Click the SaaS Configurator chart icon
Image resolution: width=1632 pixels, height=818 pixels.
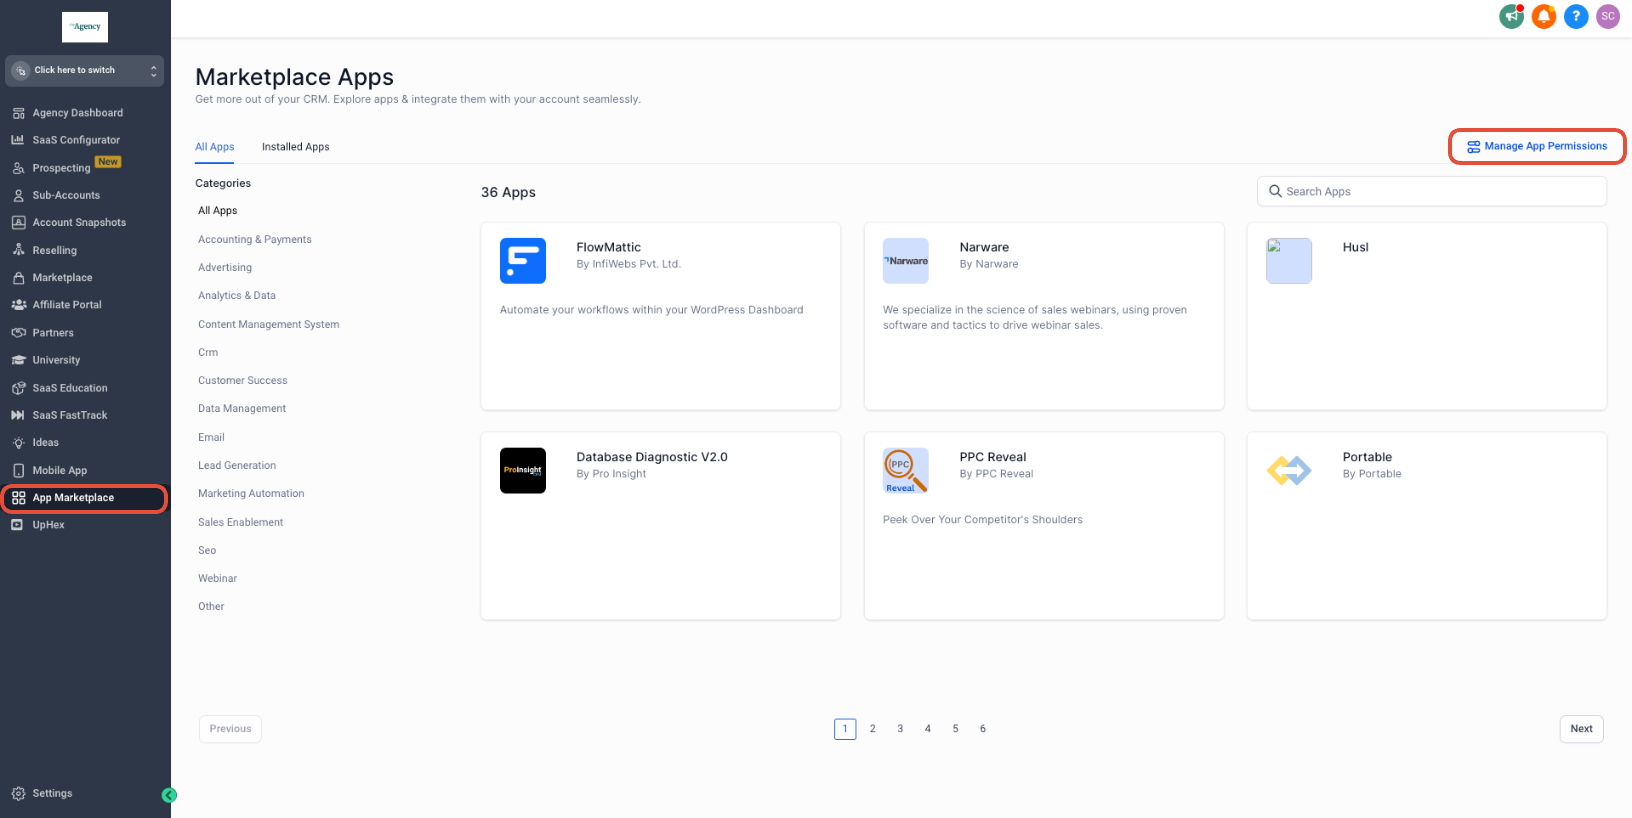click(18, 140)
